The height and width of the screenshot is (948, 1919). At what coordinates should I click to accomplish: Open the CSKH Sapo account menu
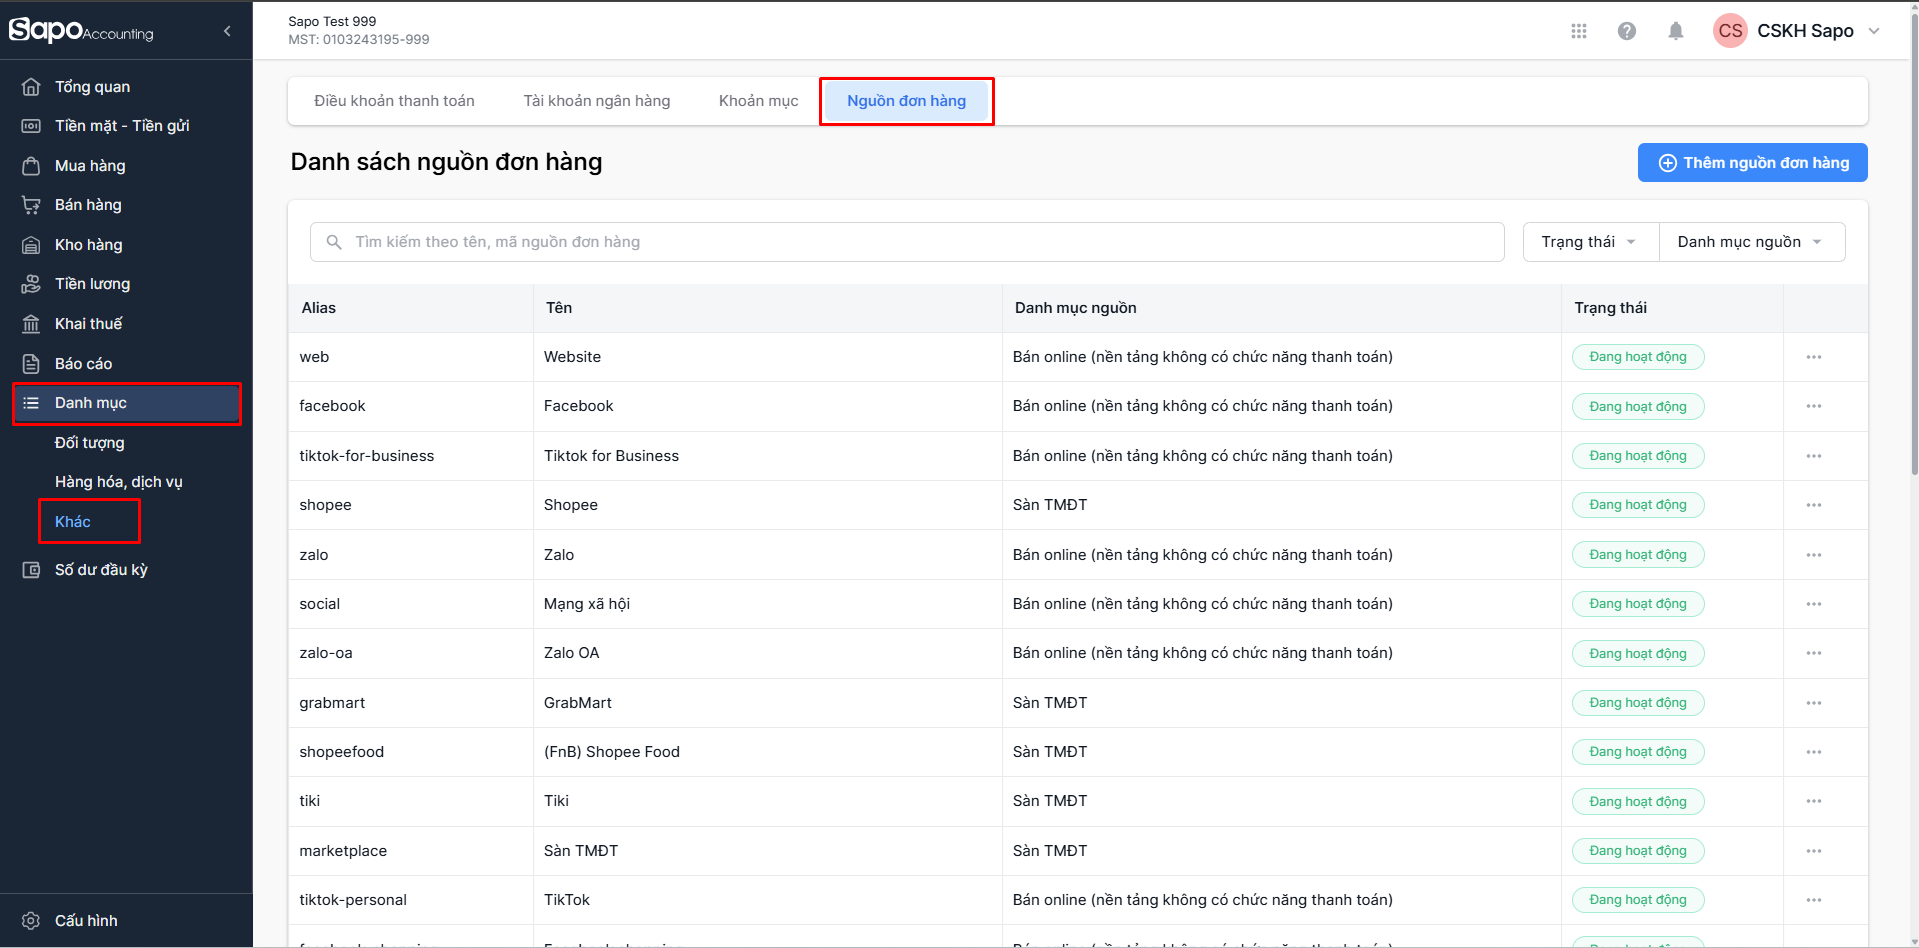(1798, 31)
